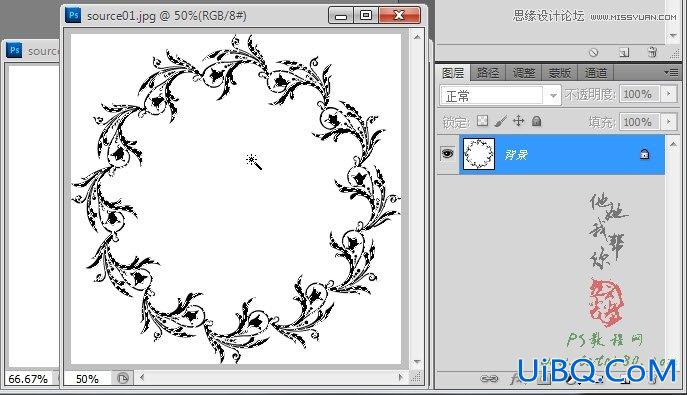Click the status bar icon next to 50%
The image size is (687, 395).
(123, 378)
